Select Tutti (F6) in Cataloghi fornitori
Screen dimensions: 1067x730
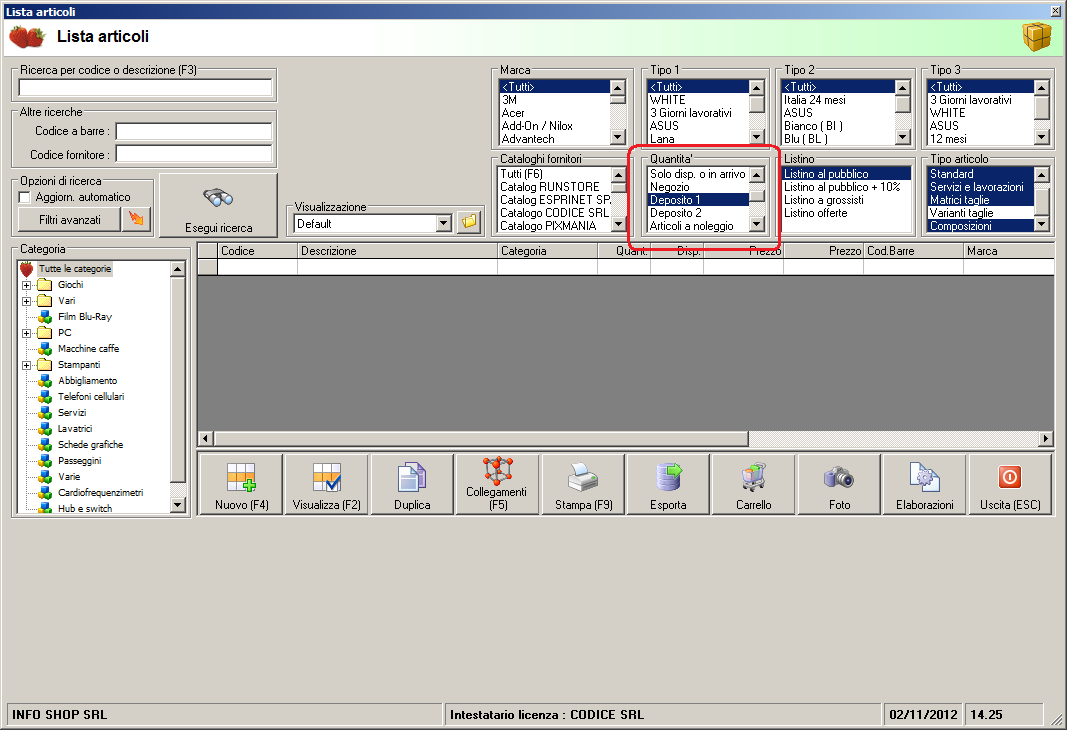[521, 174]
